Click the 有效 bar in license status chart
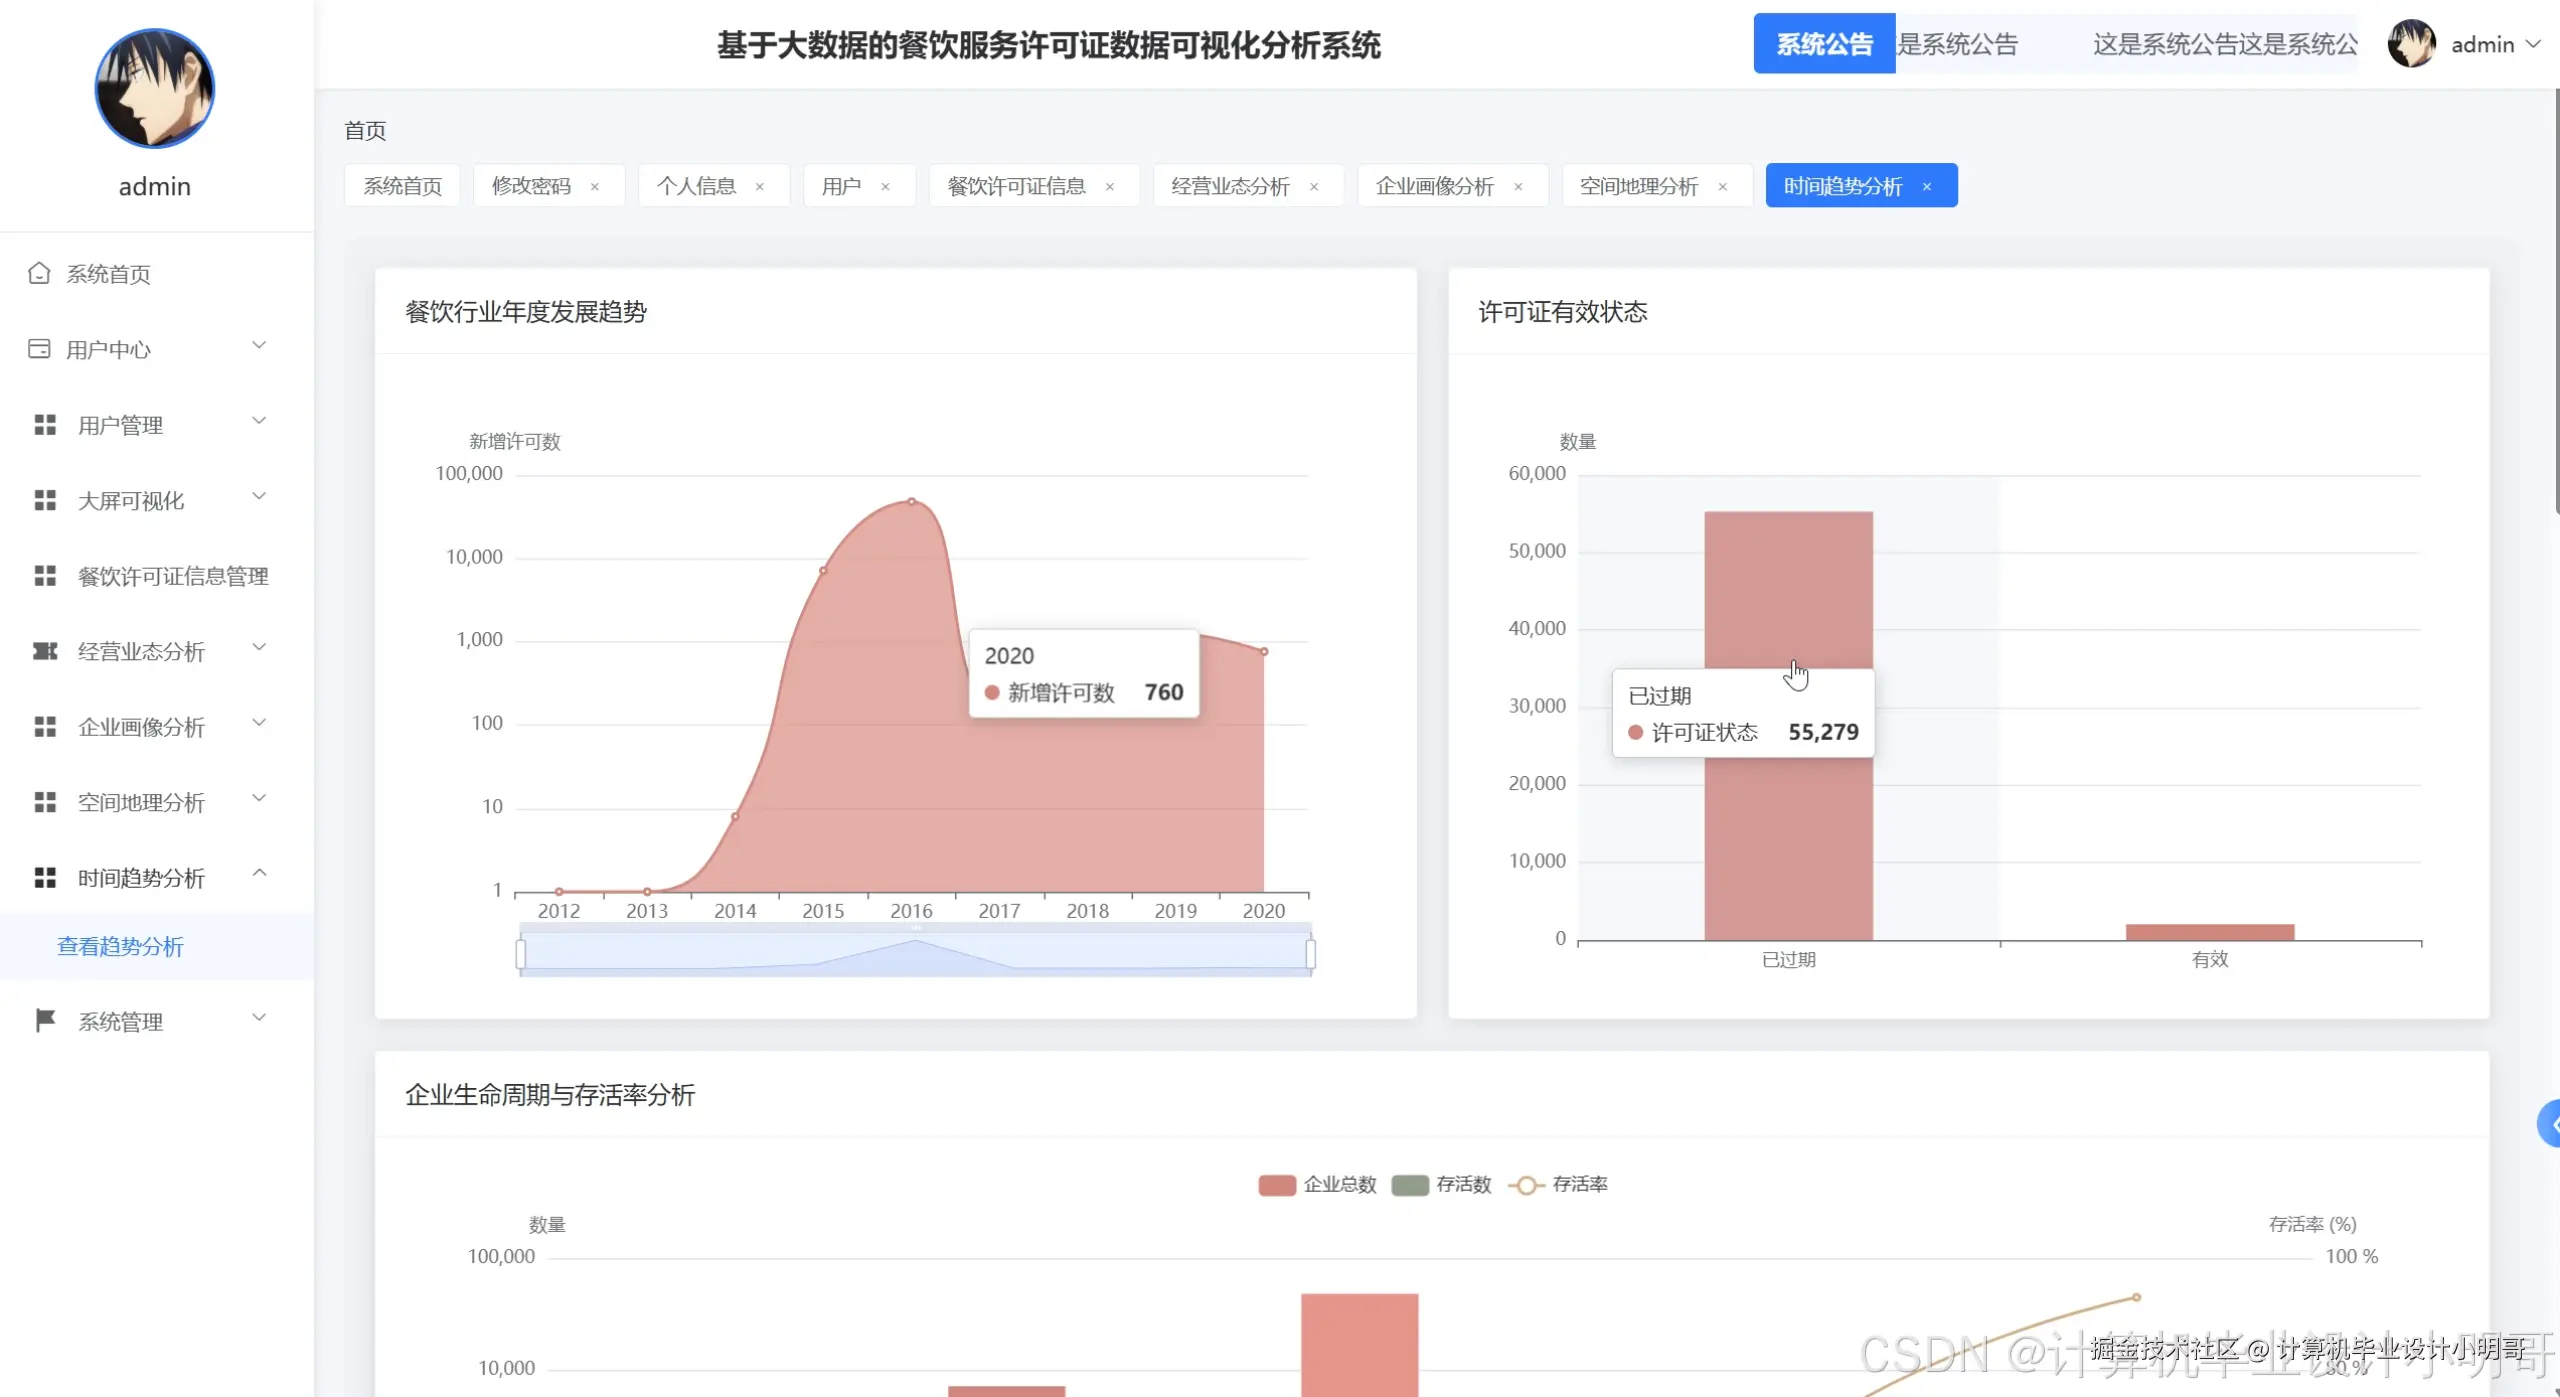Image resolution: width=2560 pixels, height=1397 pixels. click(2209, 932)
